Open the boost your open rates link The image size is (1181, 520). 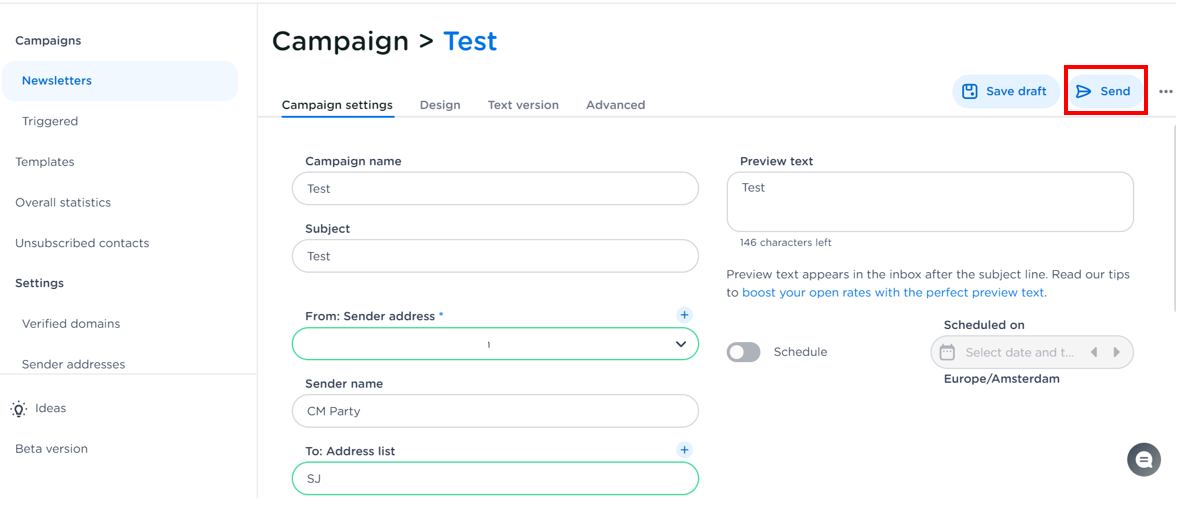click(x=893, y=293)
